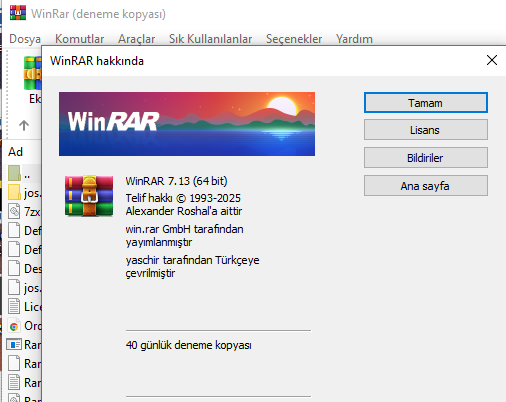Select the 7zx file icon

pyautogui.click(x=14, y=211)
